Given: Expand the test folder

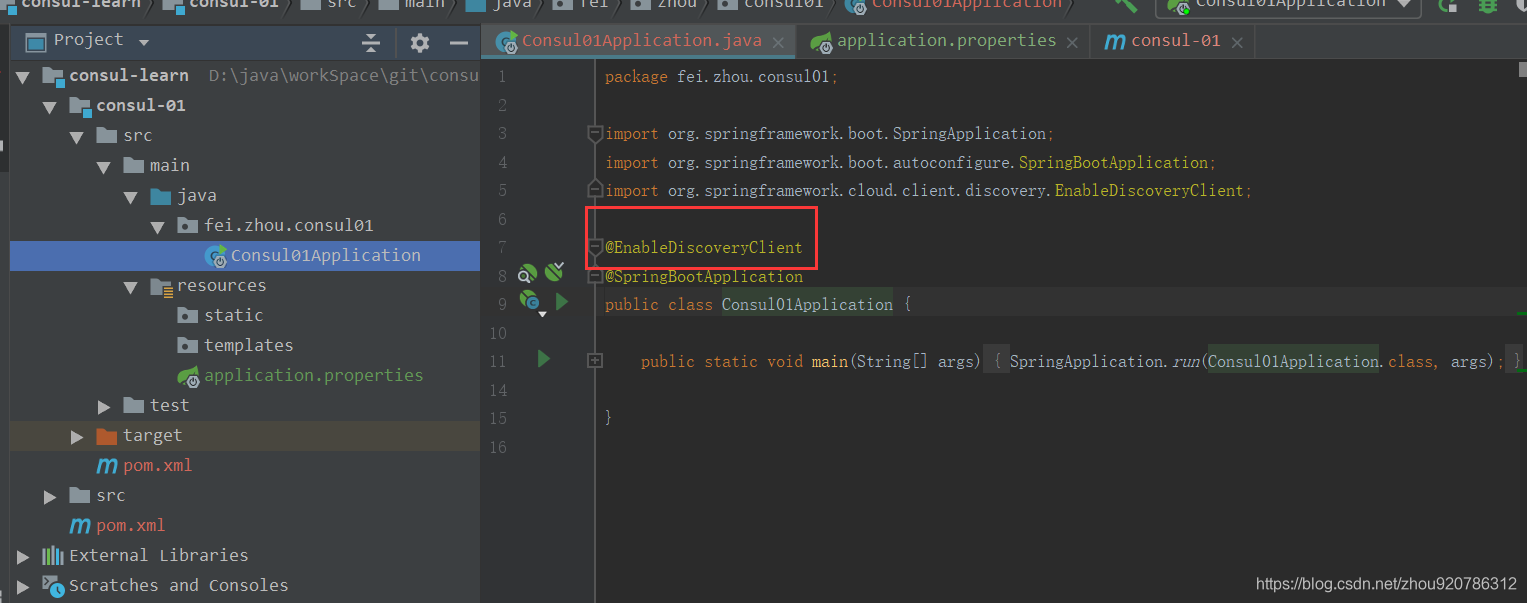Looking at the screenshot, I should click(104, 406).
